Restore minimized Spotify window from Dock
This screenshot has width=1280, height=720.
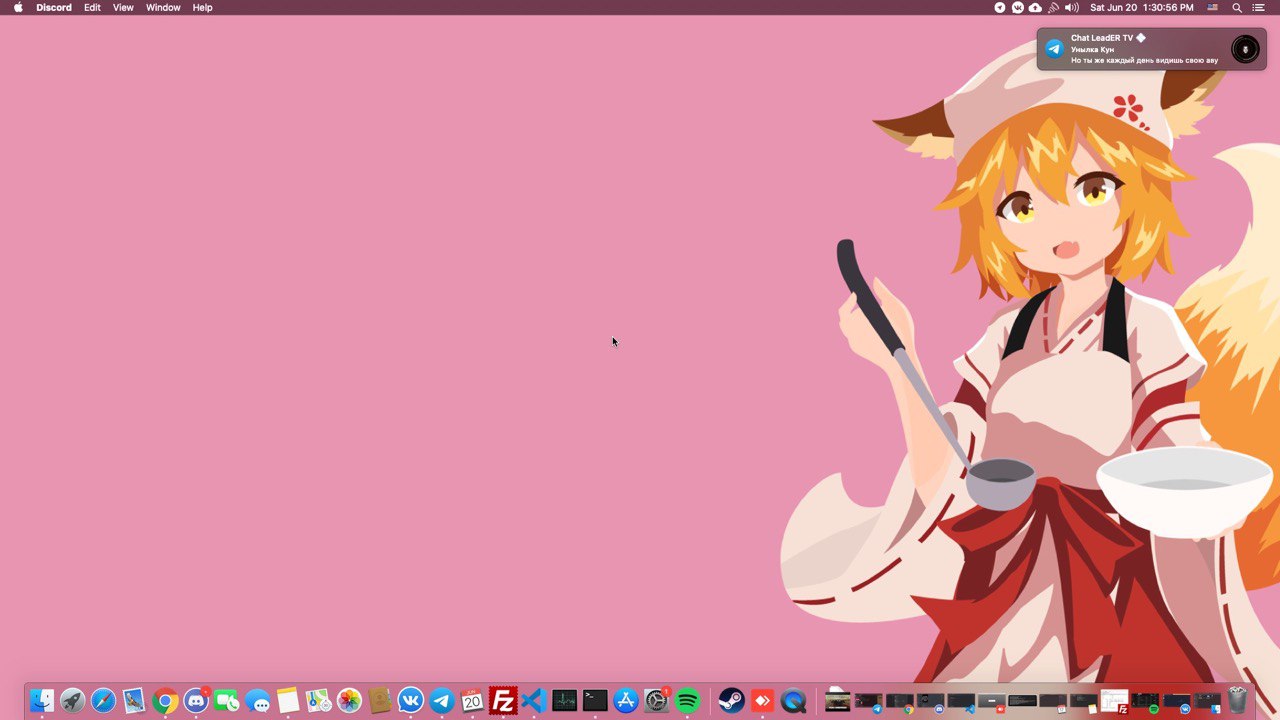pos(1146,702)
